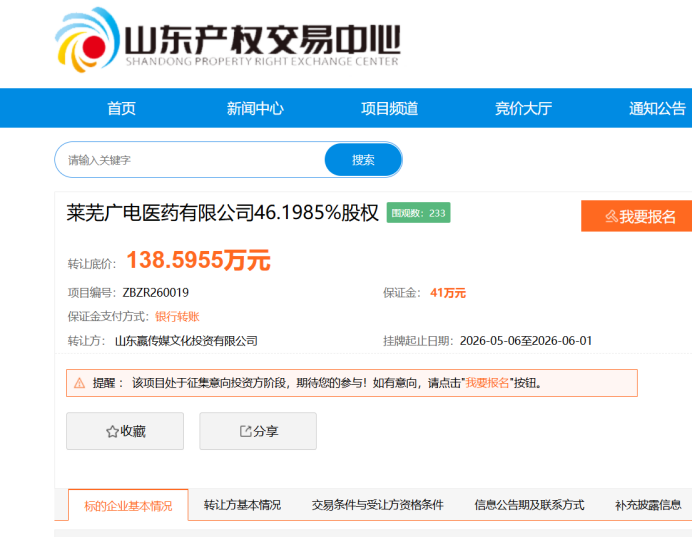Open the 竞价大厅 navigation item
Image resolution: width=693 pixels, height=537 pixels.
coord(523,108)
